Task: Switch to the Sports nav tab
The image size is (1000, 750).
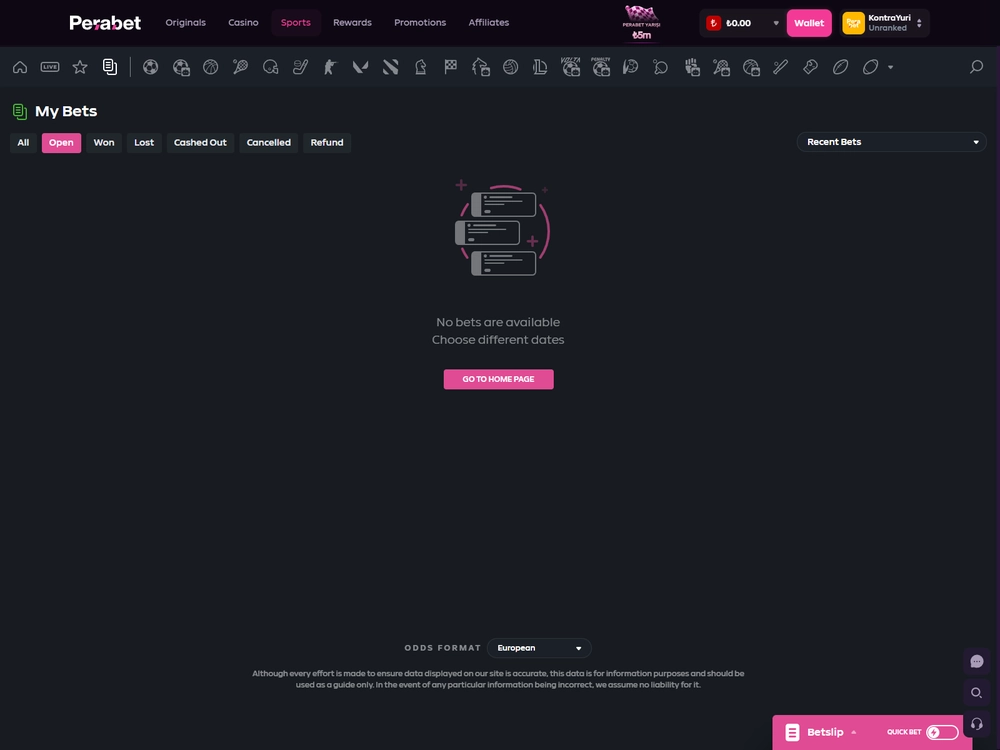Action: pyautogui.click(x=296, y=22)
